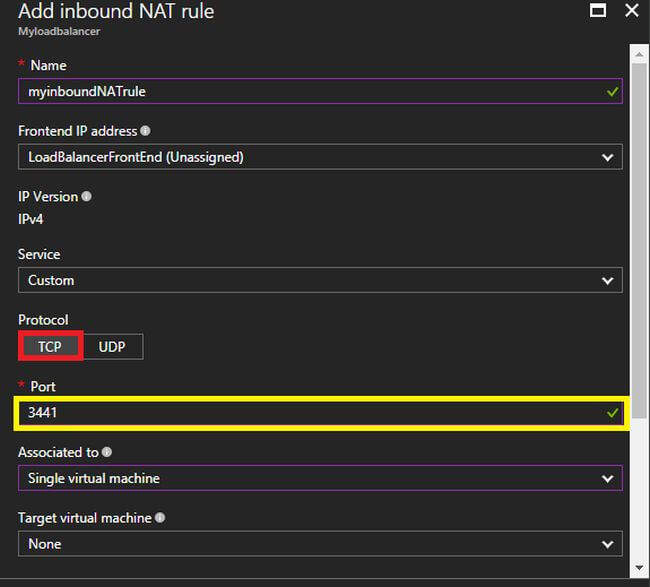Click the chevron on the Target virtual machine dropdown

pos(607,544)
